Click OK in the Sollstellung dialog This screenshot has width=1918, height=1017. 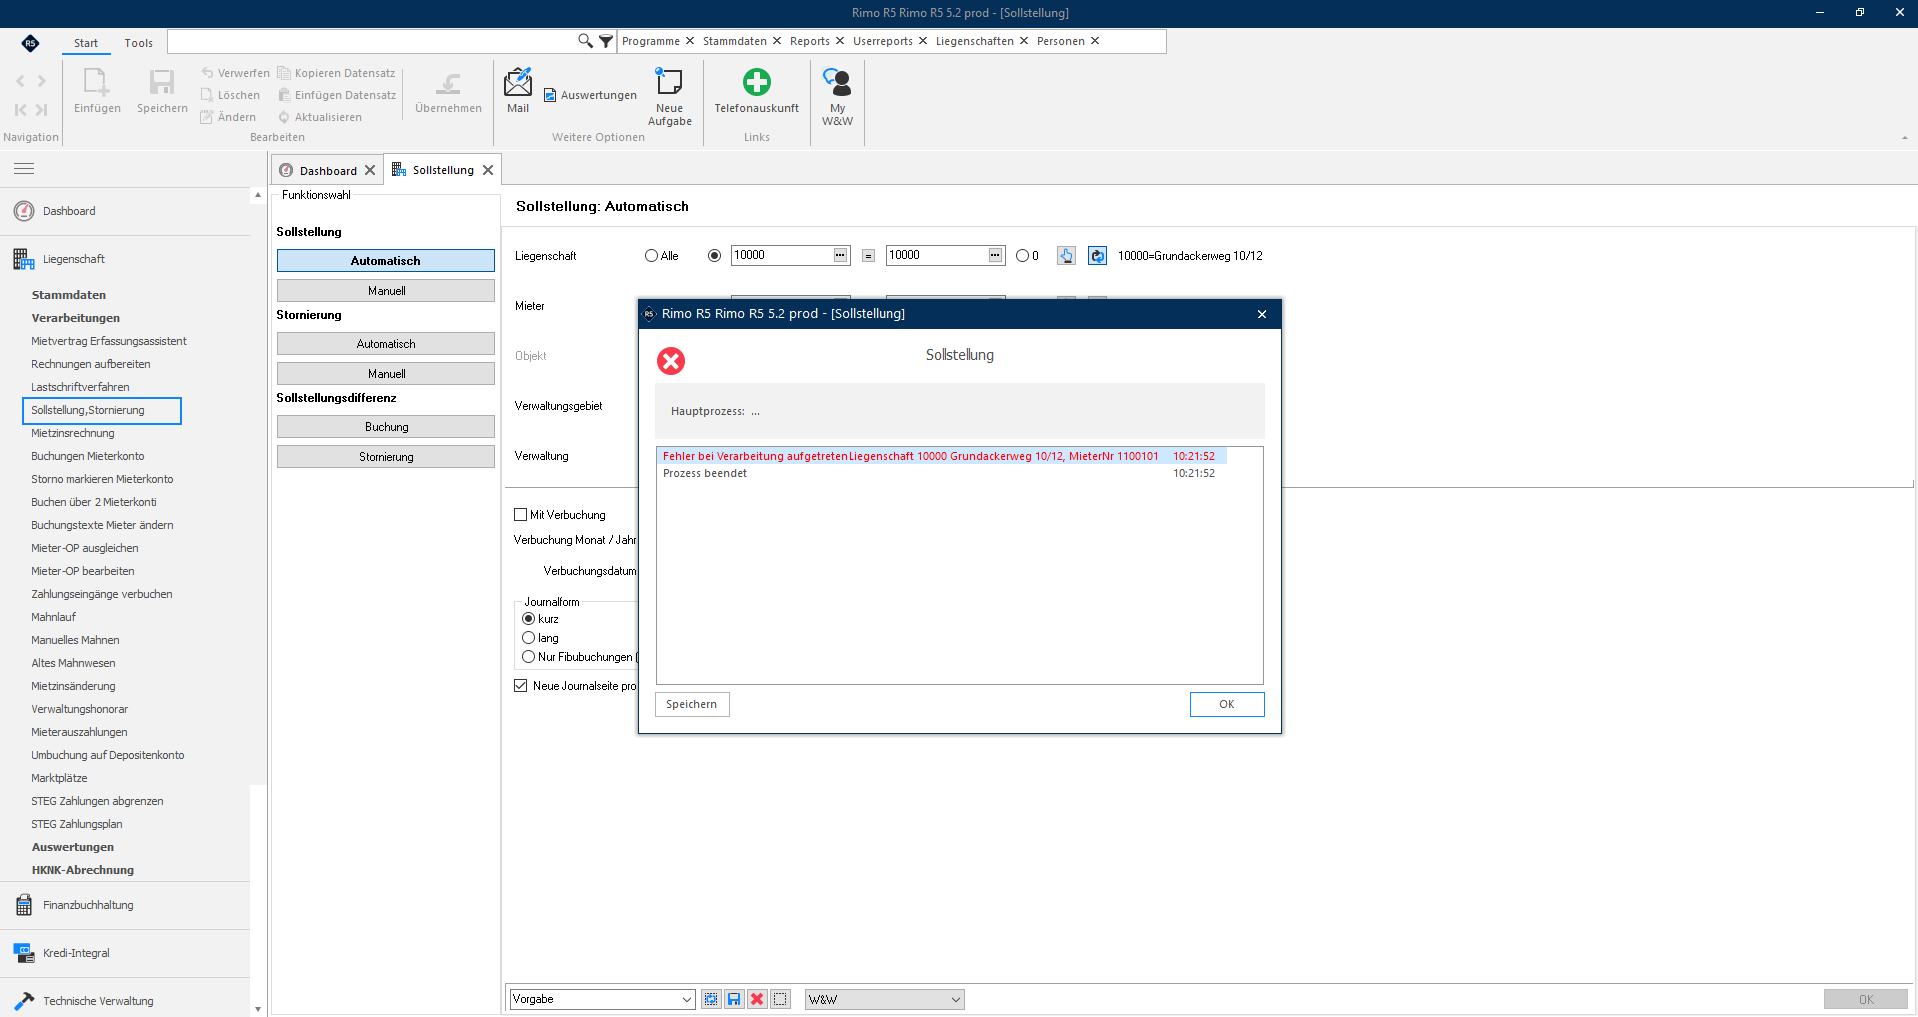[x=1227, y=704]
